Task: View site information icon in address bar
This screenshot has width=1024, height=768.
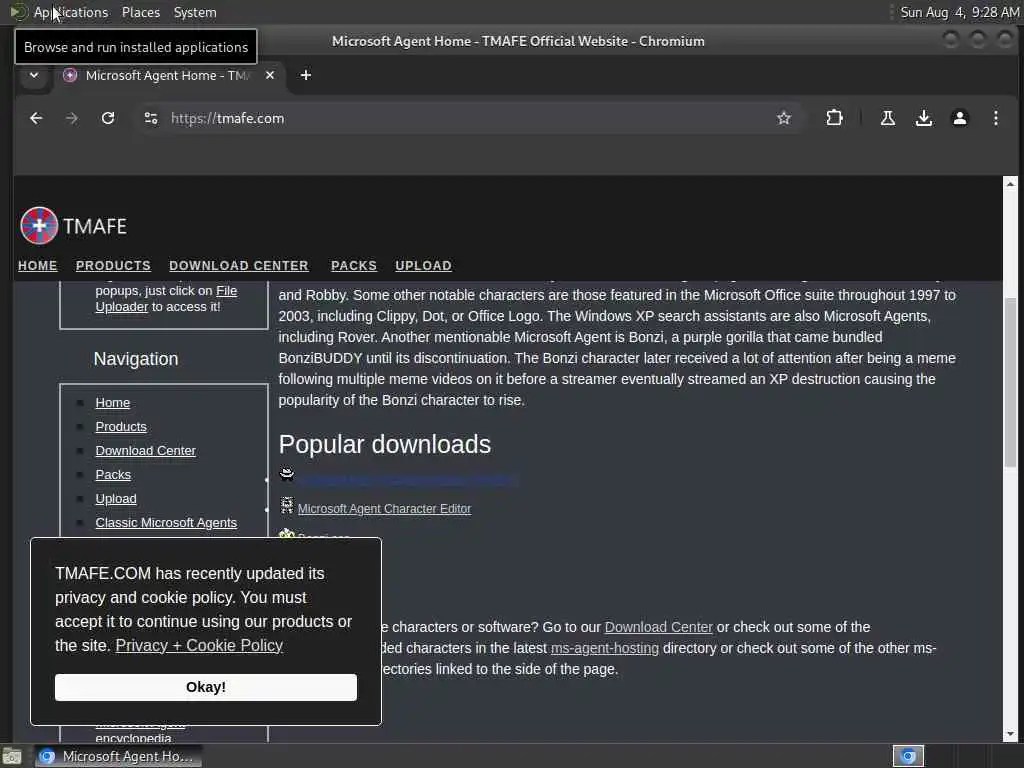Action: coord(151,118)
